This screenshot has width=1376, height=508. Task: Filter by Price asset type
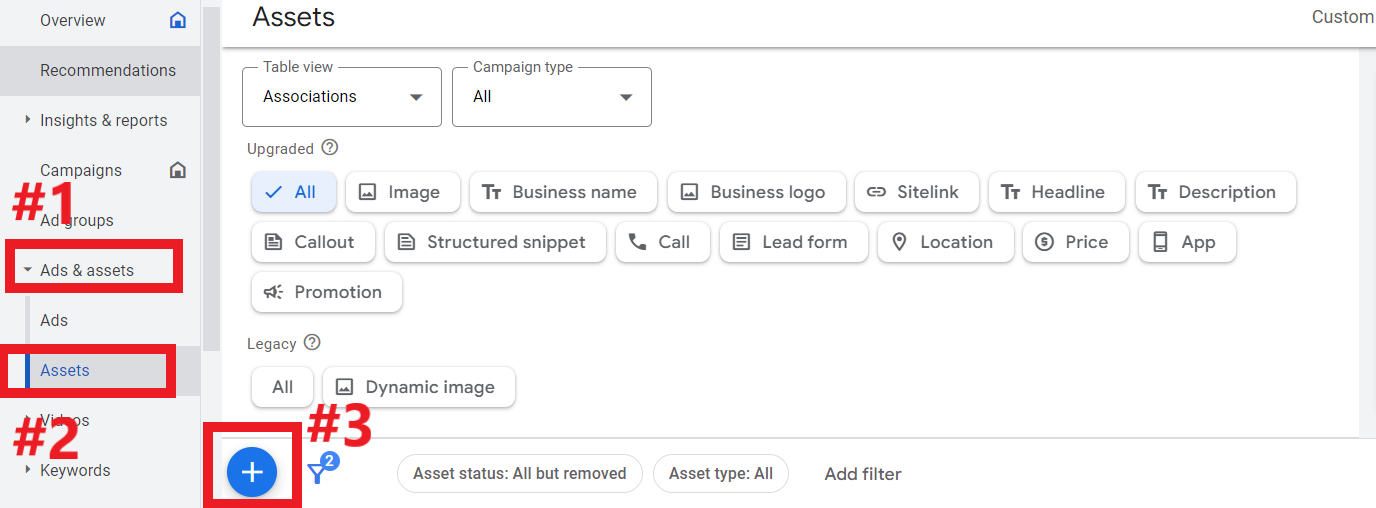pyautogui.click(x=1075, y=242)
